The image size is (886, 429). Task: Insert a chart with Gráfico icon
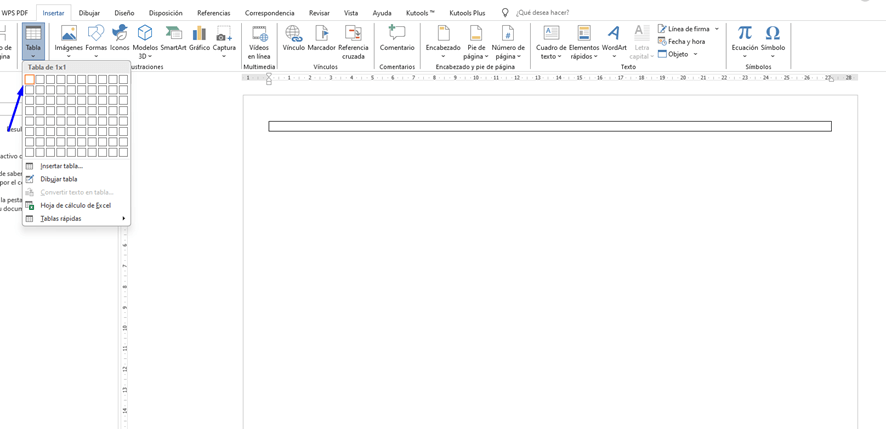coord(199,39)
